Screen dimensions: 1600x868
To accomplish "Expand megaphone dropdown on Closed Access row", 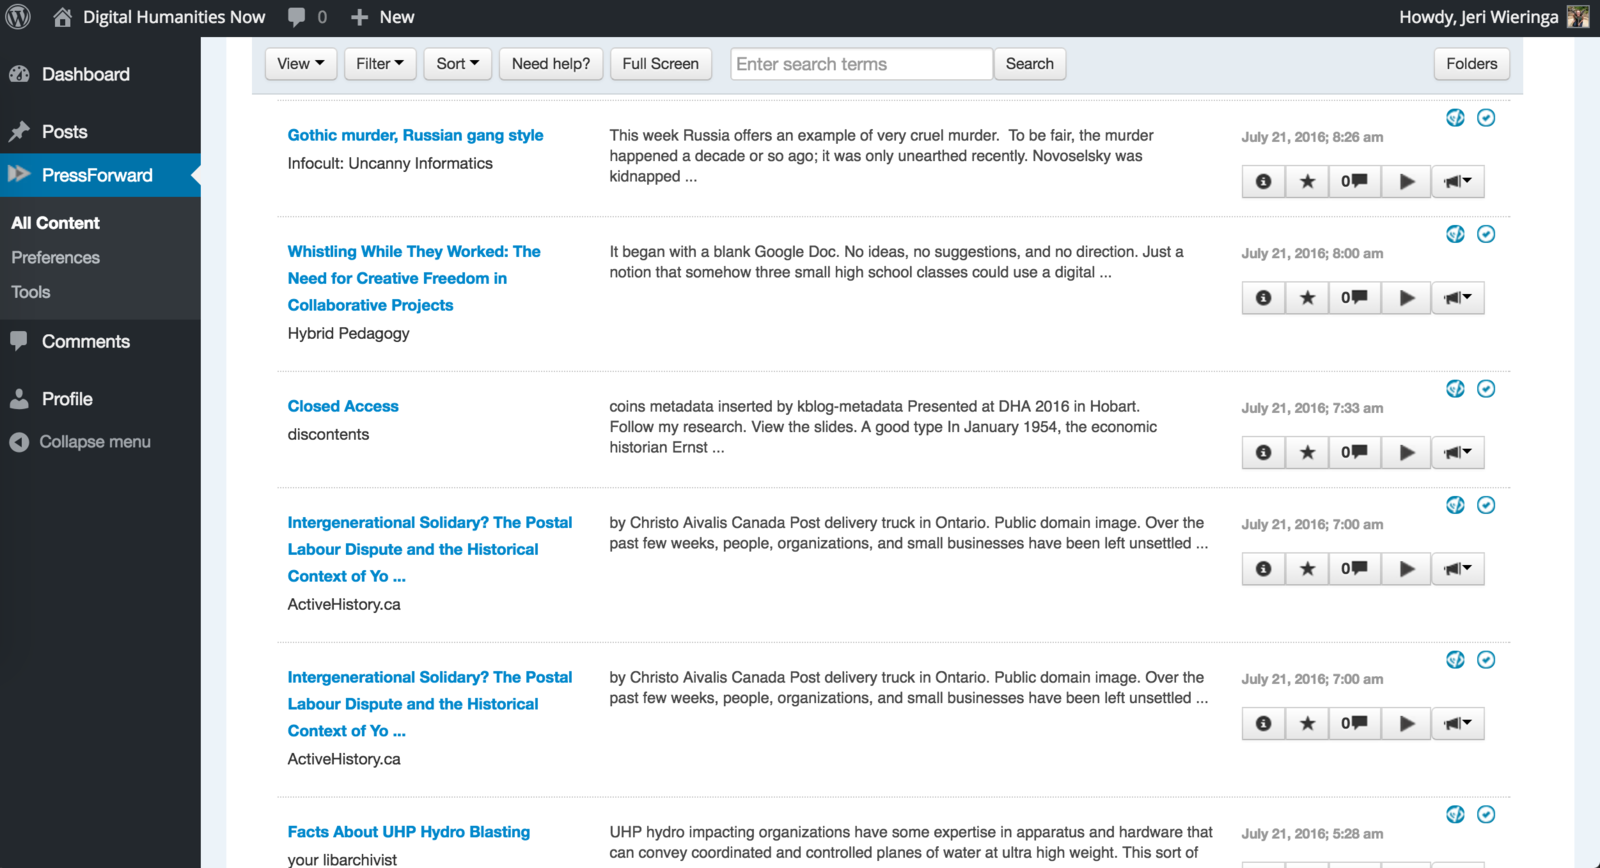I will tap(1458, 452).
